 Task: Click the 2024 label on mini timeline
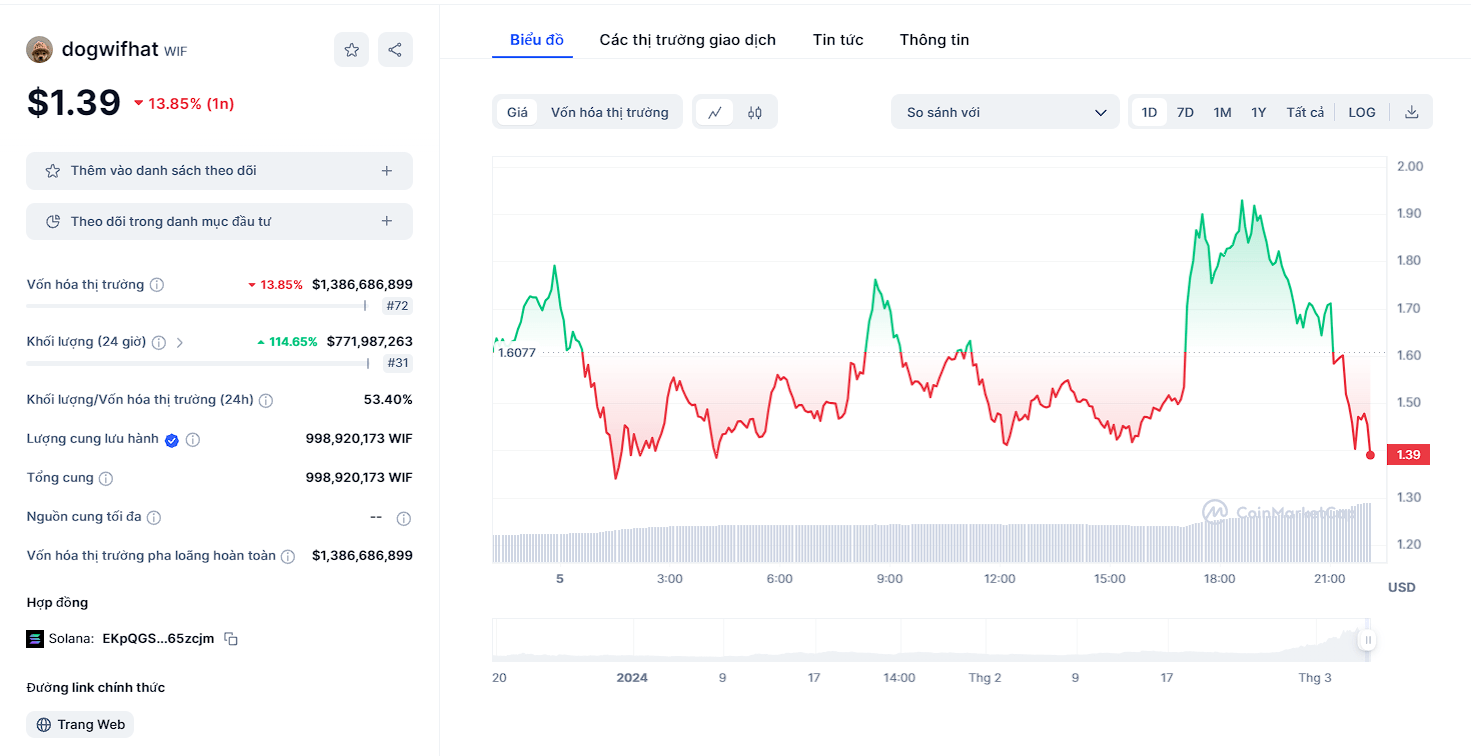(x=632, y=678)
